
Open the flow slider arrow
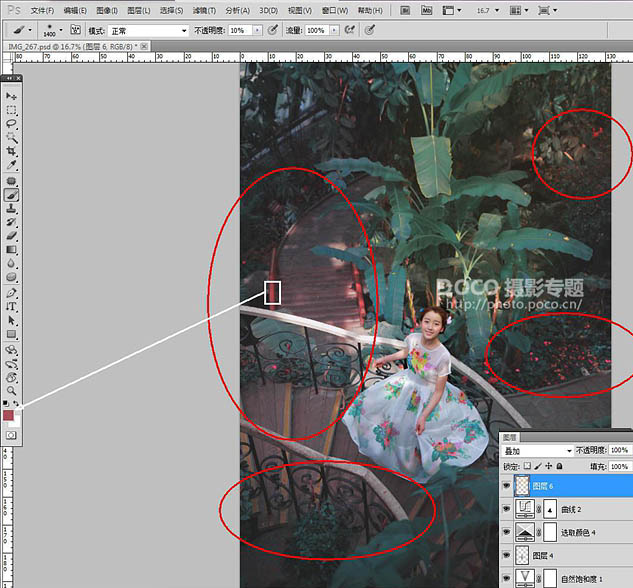[x=334, y=30]
